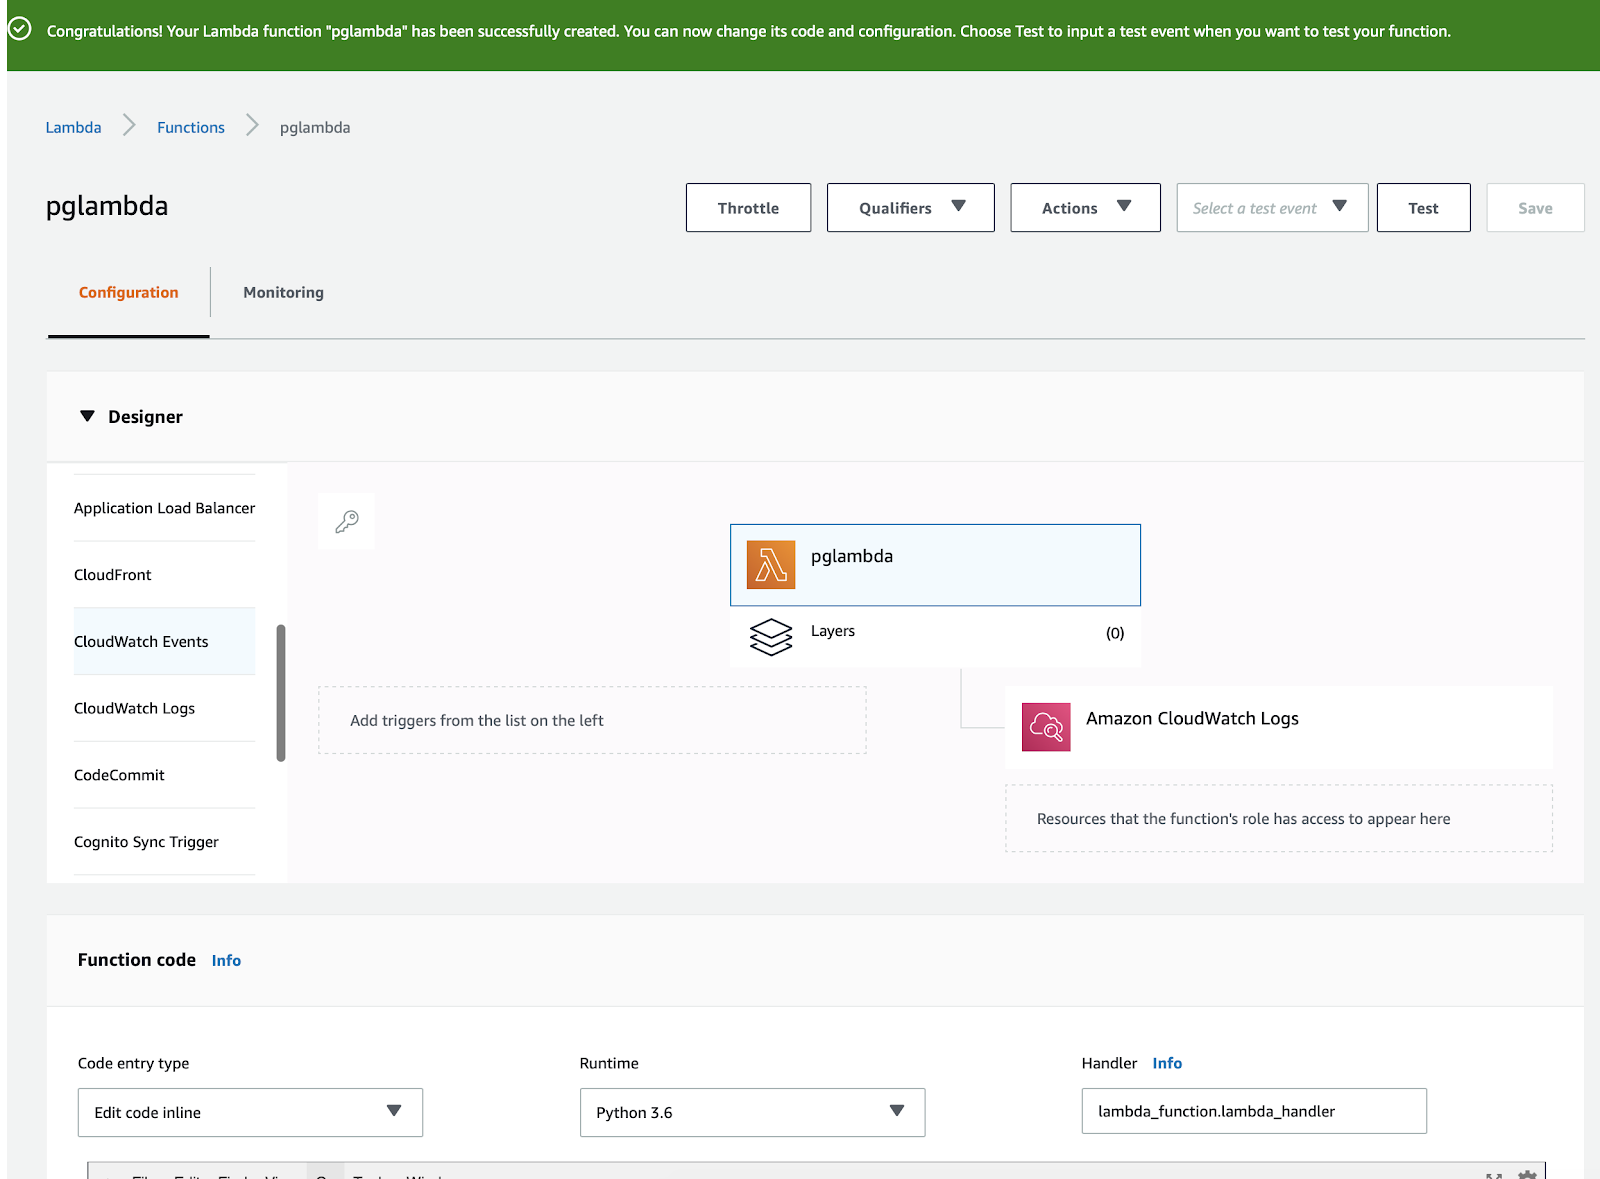The image size is (1600, 1179).
Task: Click 'Add triggers from the list on the left' text
Action: (477, 720)
